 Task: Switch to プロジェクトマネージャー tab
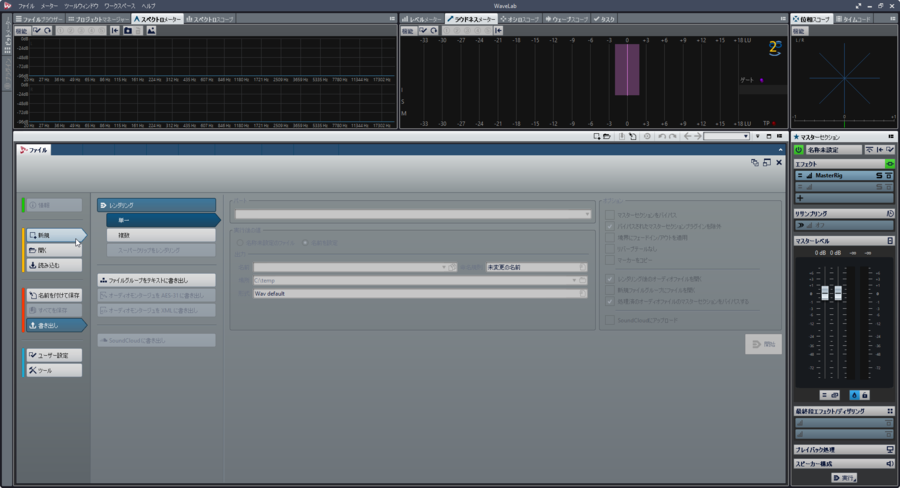[x=98, y=19]
